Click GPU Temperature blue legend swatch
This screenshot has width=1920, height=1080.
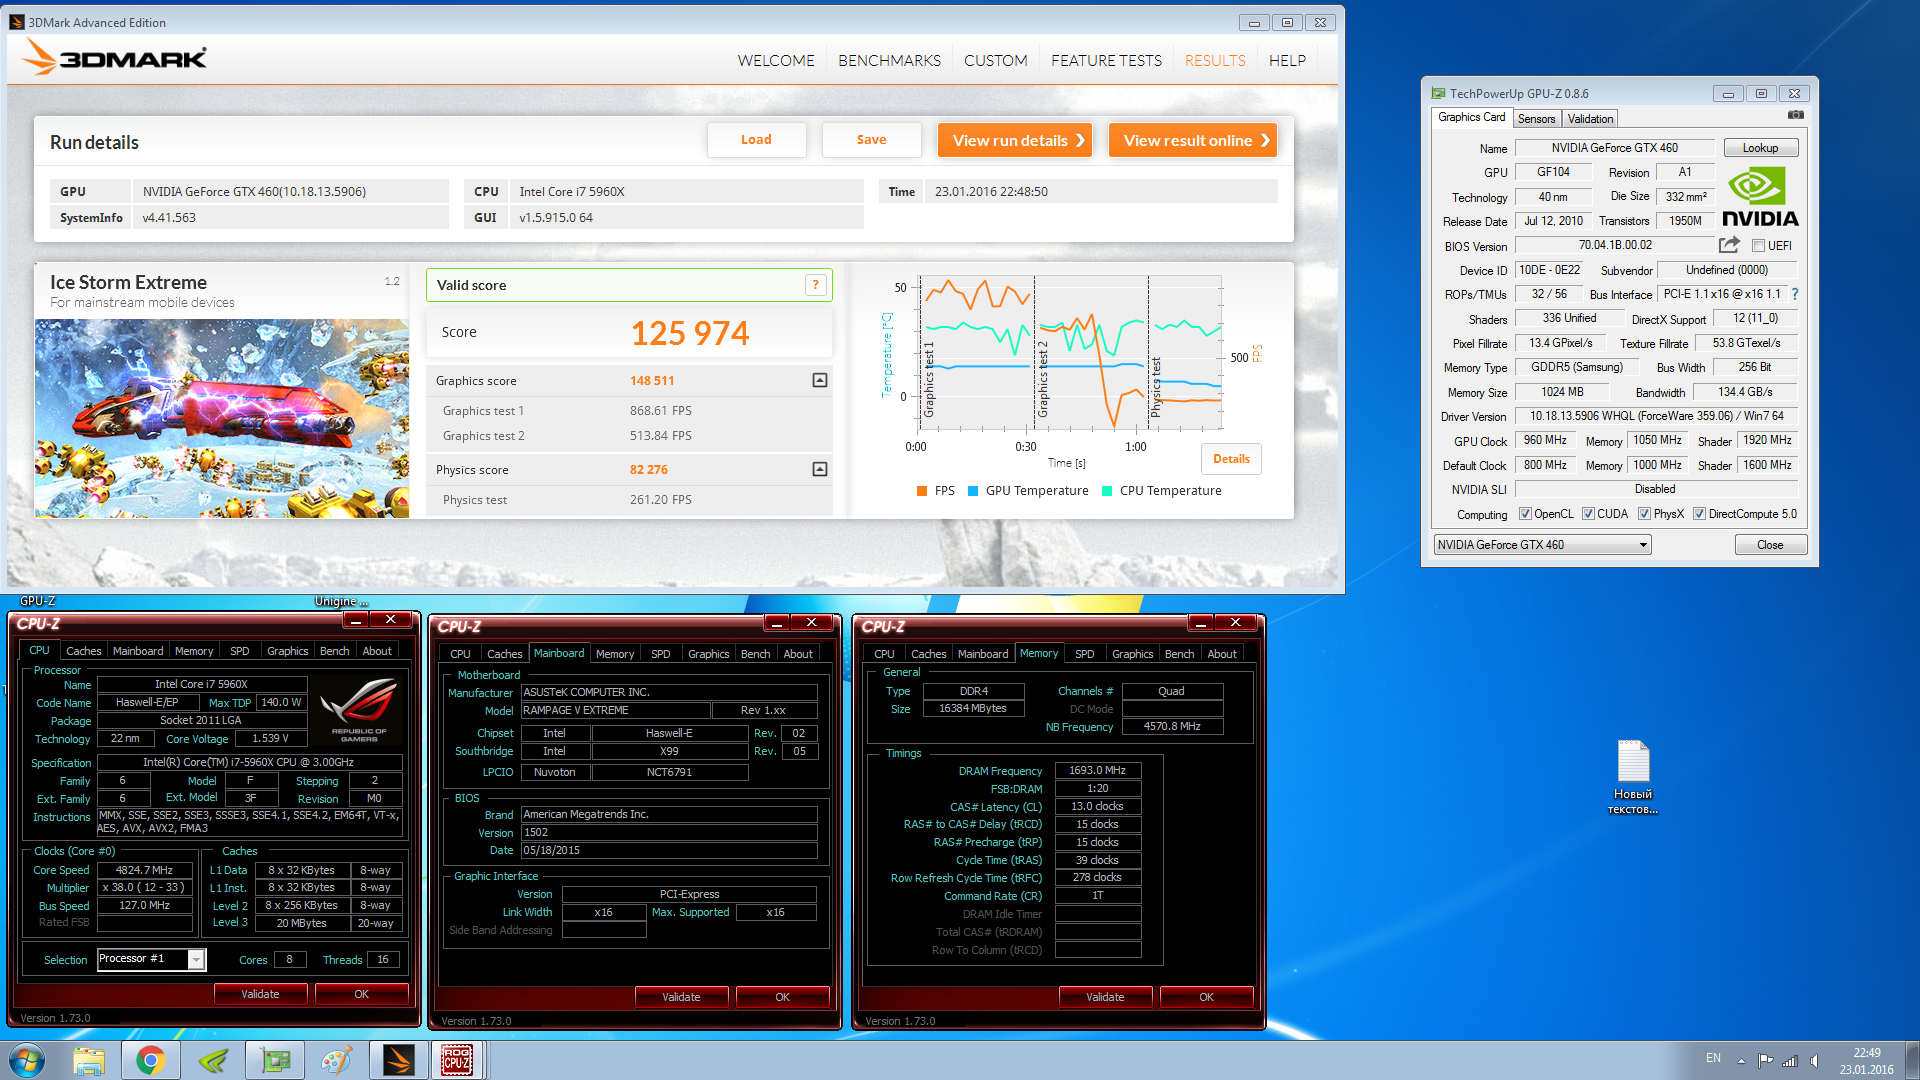[x=973, y=491]
